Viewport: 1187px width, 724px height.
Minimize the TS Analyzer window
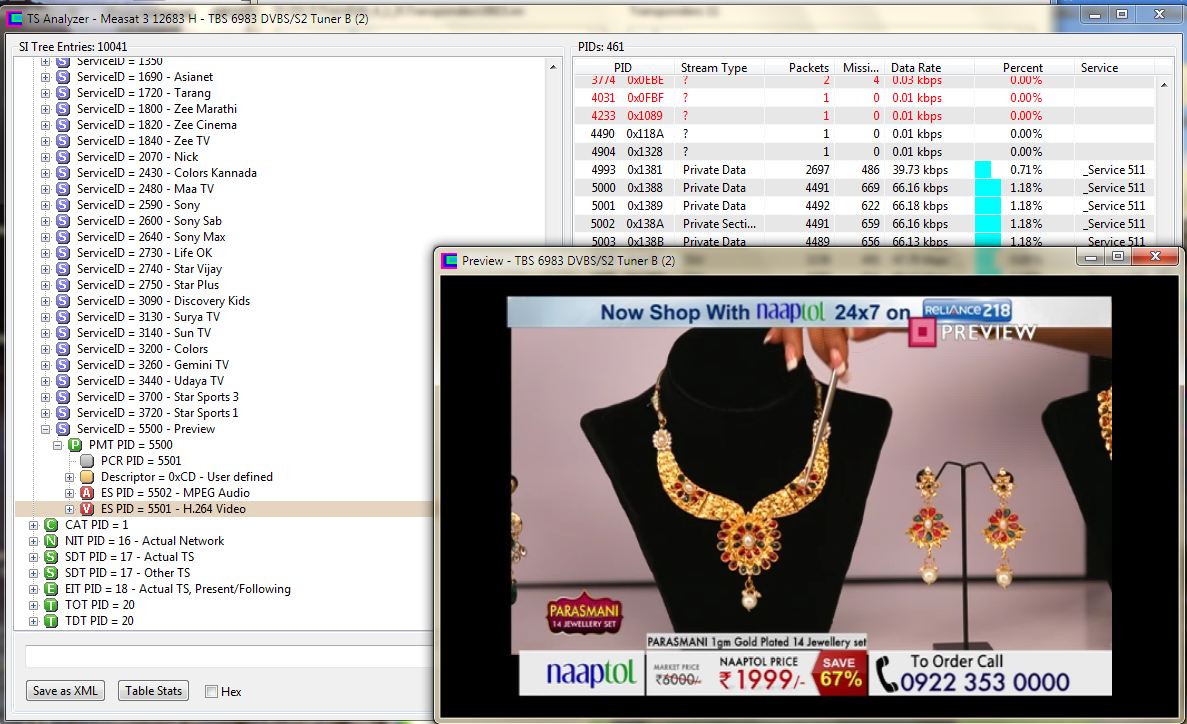(x=1095, y=14)
